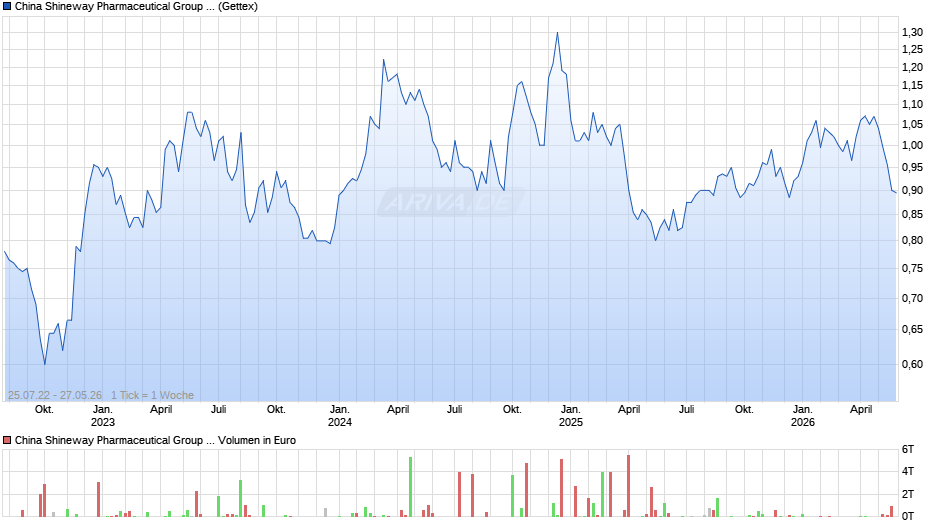Click the 1,15 price axis label
This screenshot has width=940, height=526.
pos(912,86)
